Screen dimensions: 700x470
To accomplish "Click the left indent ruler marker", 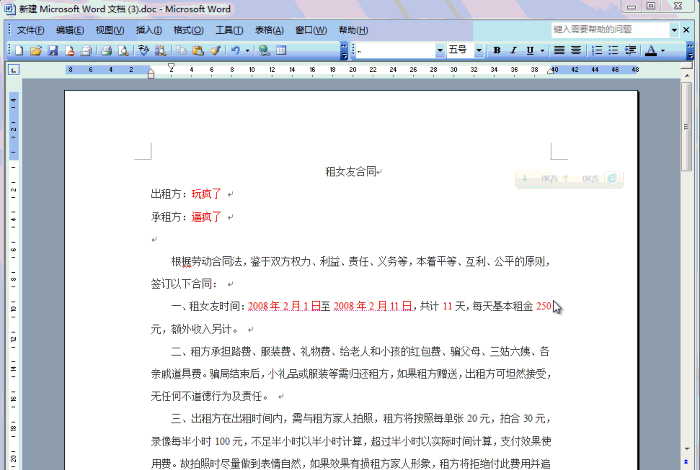I will 151,75.
